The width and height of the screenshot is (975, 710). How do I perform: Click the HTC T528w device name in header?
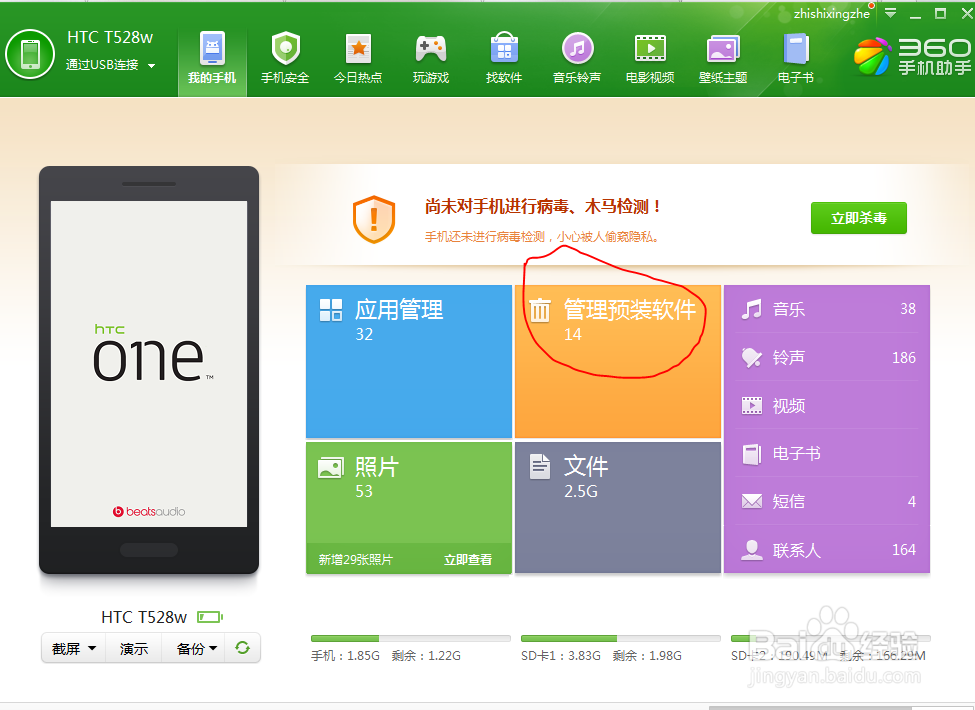click(x=110, y=37)
